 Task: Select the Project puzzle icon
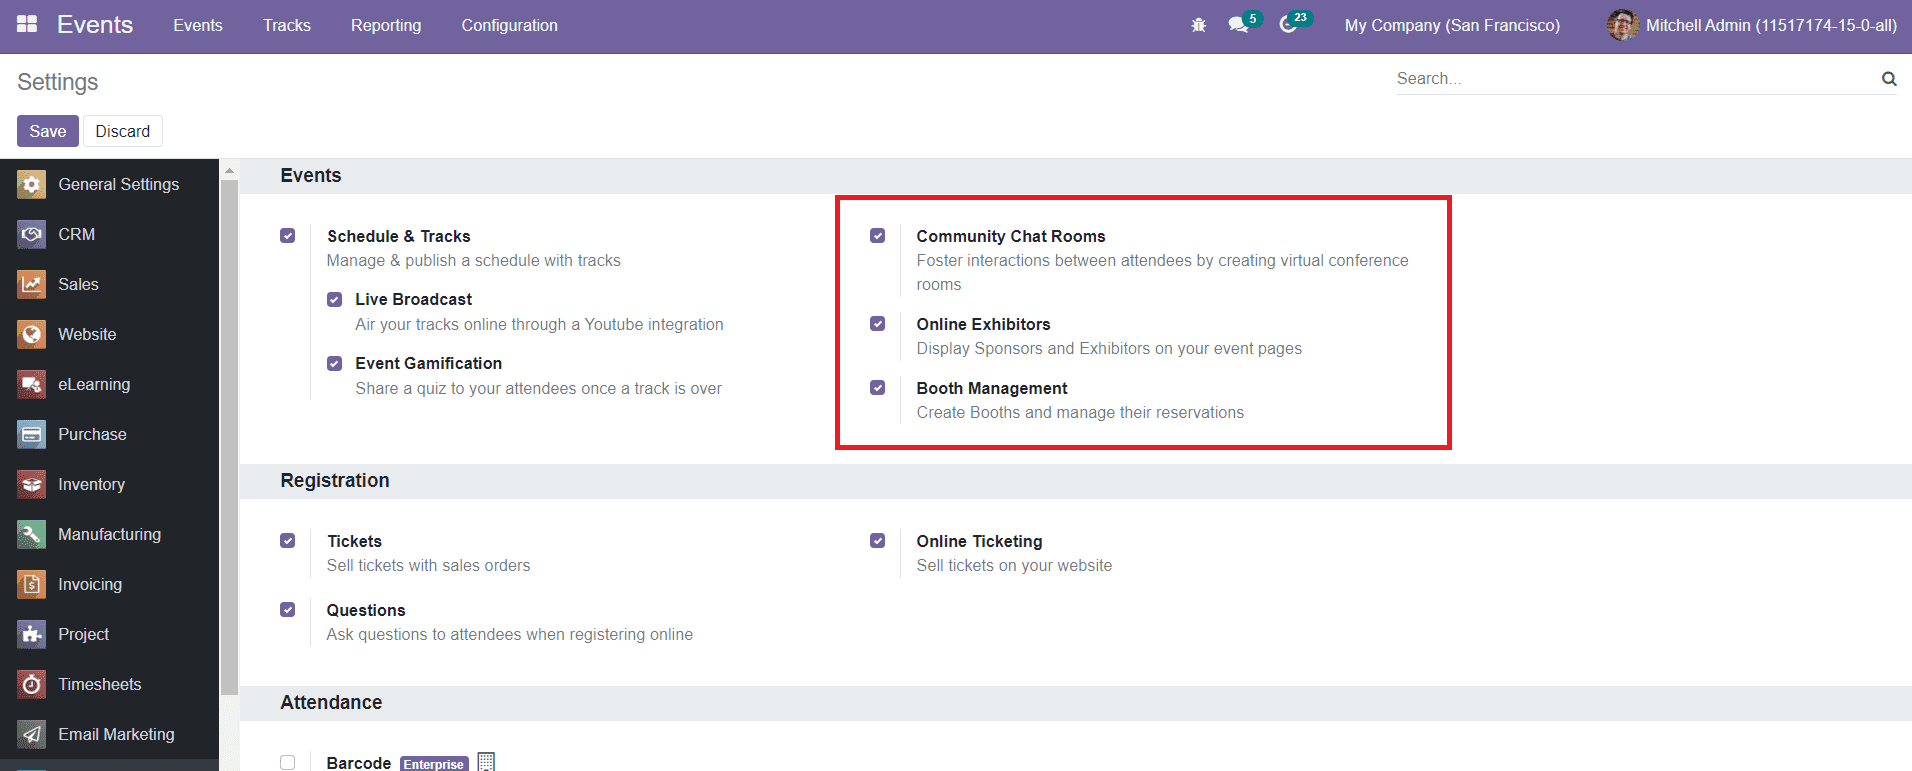click(x=31, y=634)
